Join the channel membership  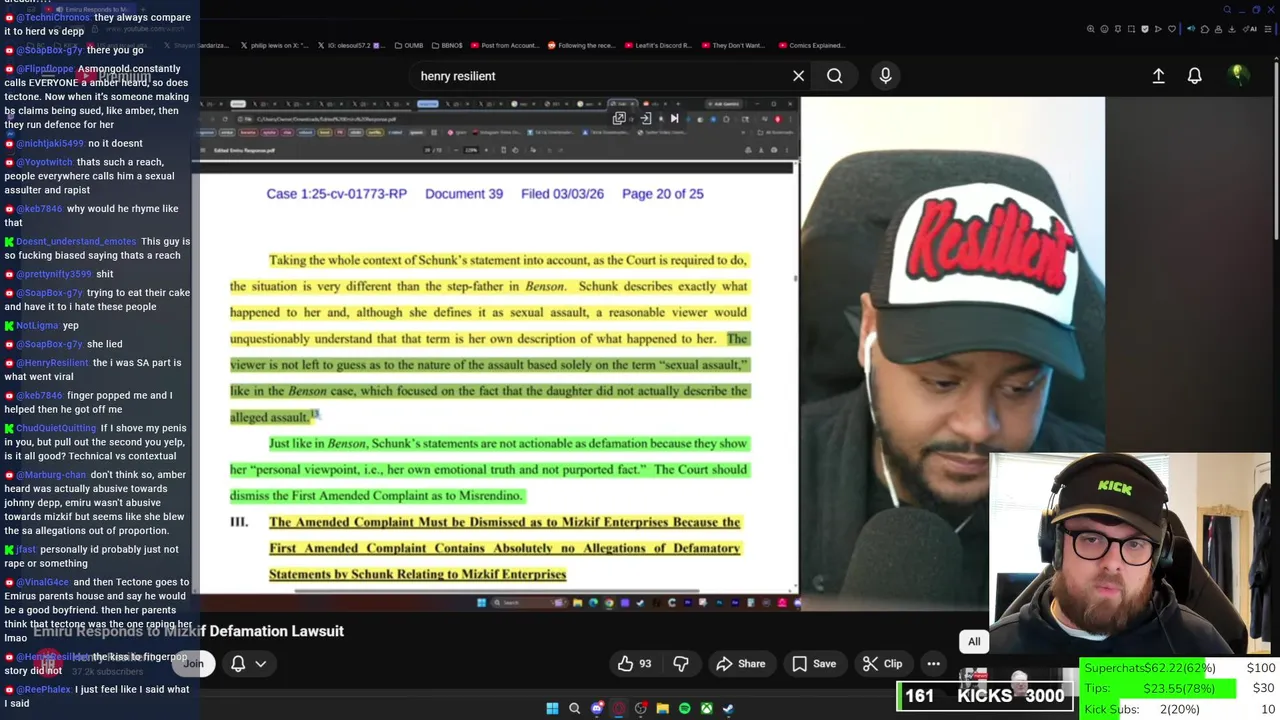(193, 664)
